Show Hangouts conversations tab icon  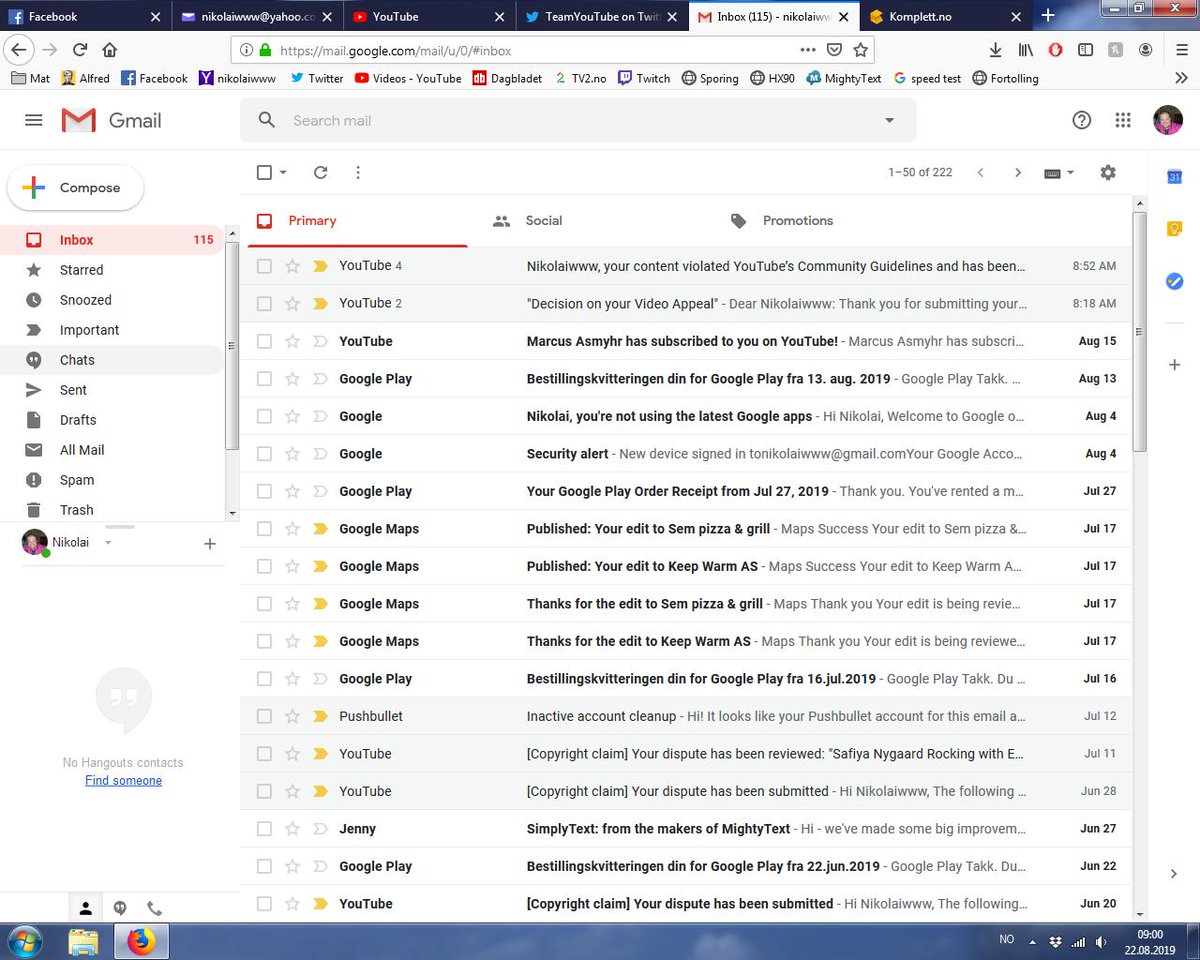click(120, 908)
